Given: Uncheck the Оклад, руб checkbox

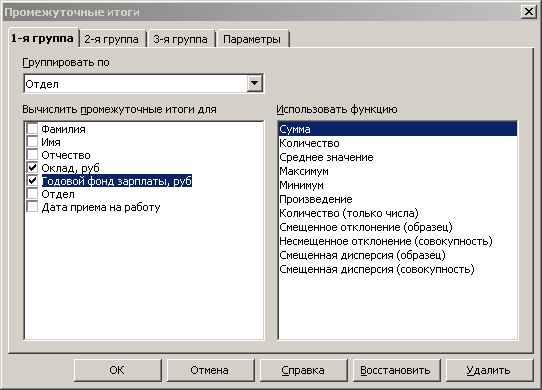Looking at the screenshot, I should coord(32,168).
